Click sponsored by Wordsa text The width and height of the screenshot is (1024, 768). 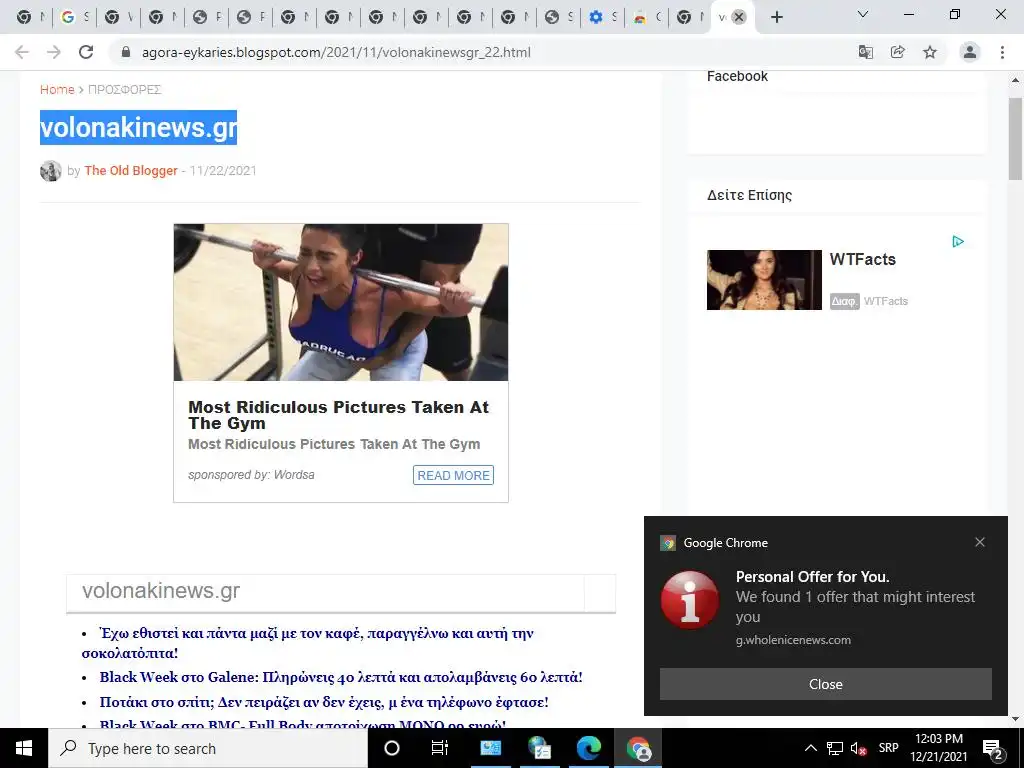point(251,475)
